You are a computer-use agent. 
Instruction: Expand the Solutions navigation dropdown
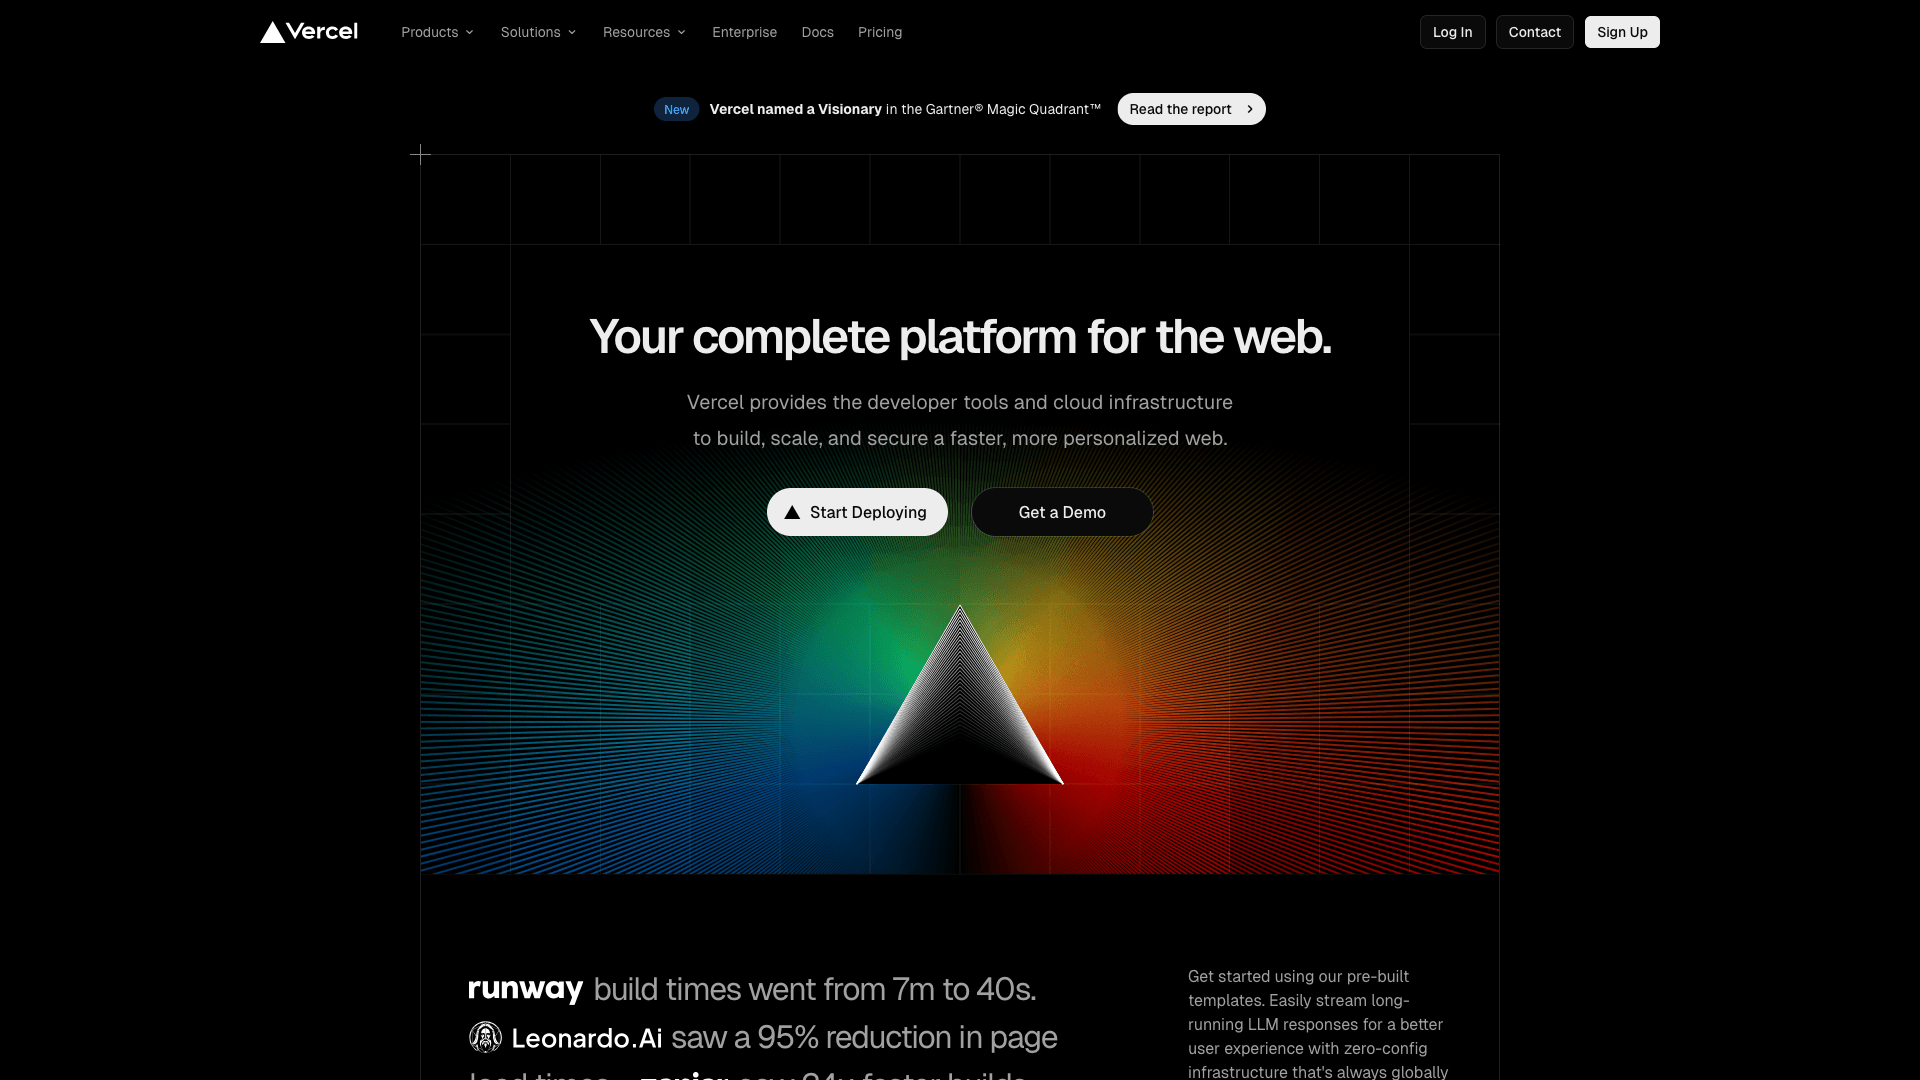click(537, 32)
